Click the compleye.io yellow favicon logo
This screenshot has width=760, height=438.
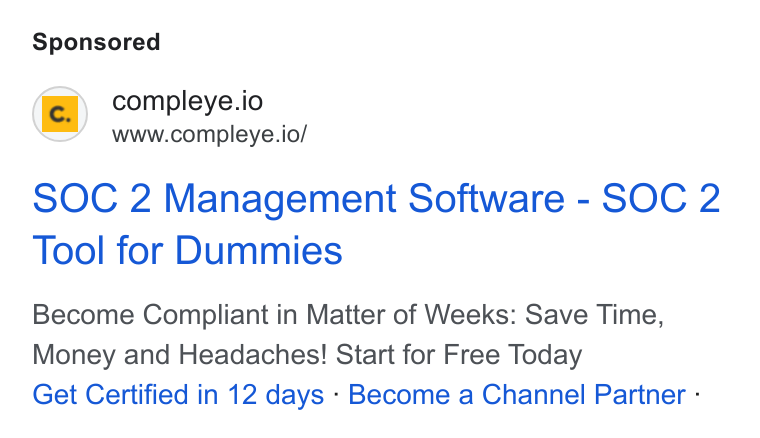(x=60, y=114)
